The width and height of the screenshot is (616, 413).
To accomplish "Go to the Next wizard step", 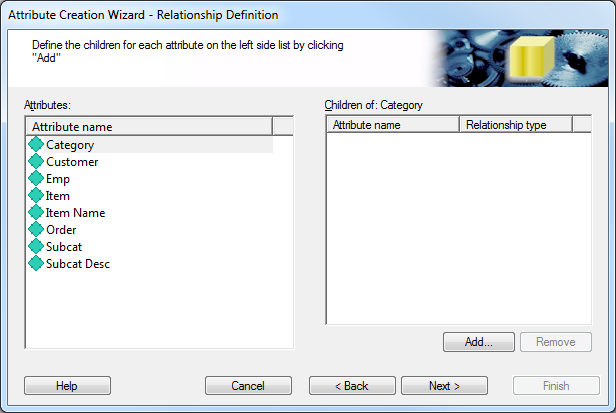I will (444, 386).
